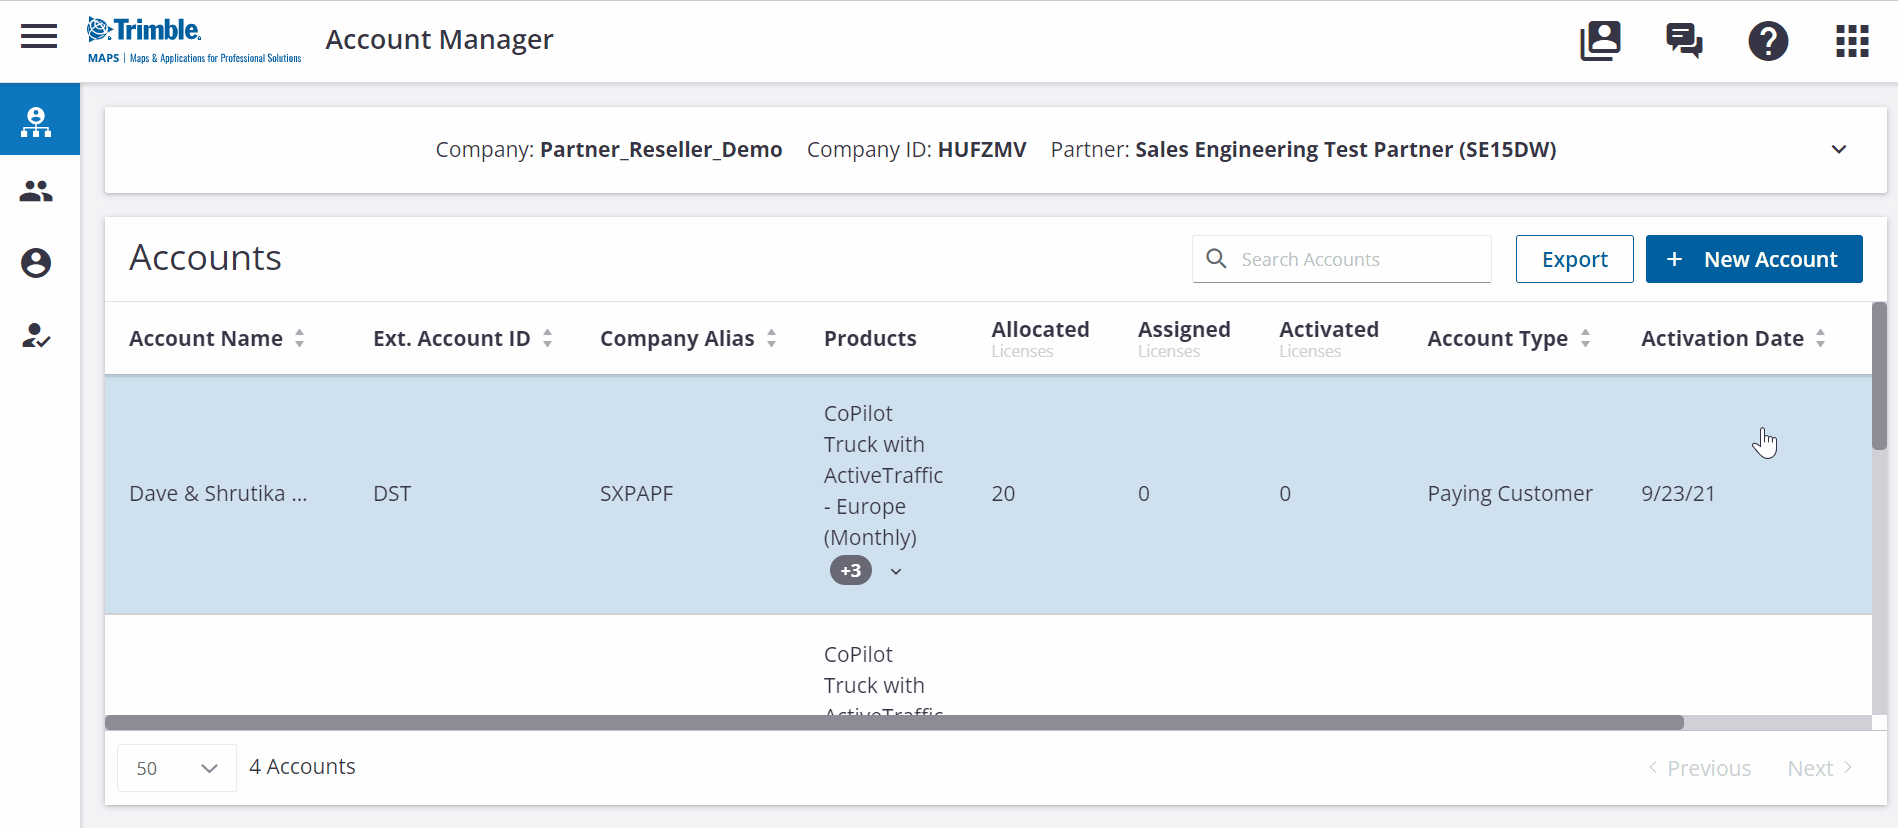This screenshot has width=1898, height=828.
Task: Open the chat feedback icon
Action: (1684, 41)
